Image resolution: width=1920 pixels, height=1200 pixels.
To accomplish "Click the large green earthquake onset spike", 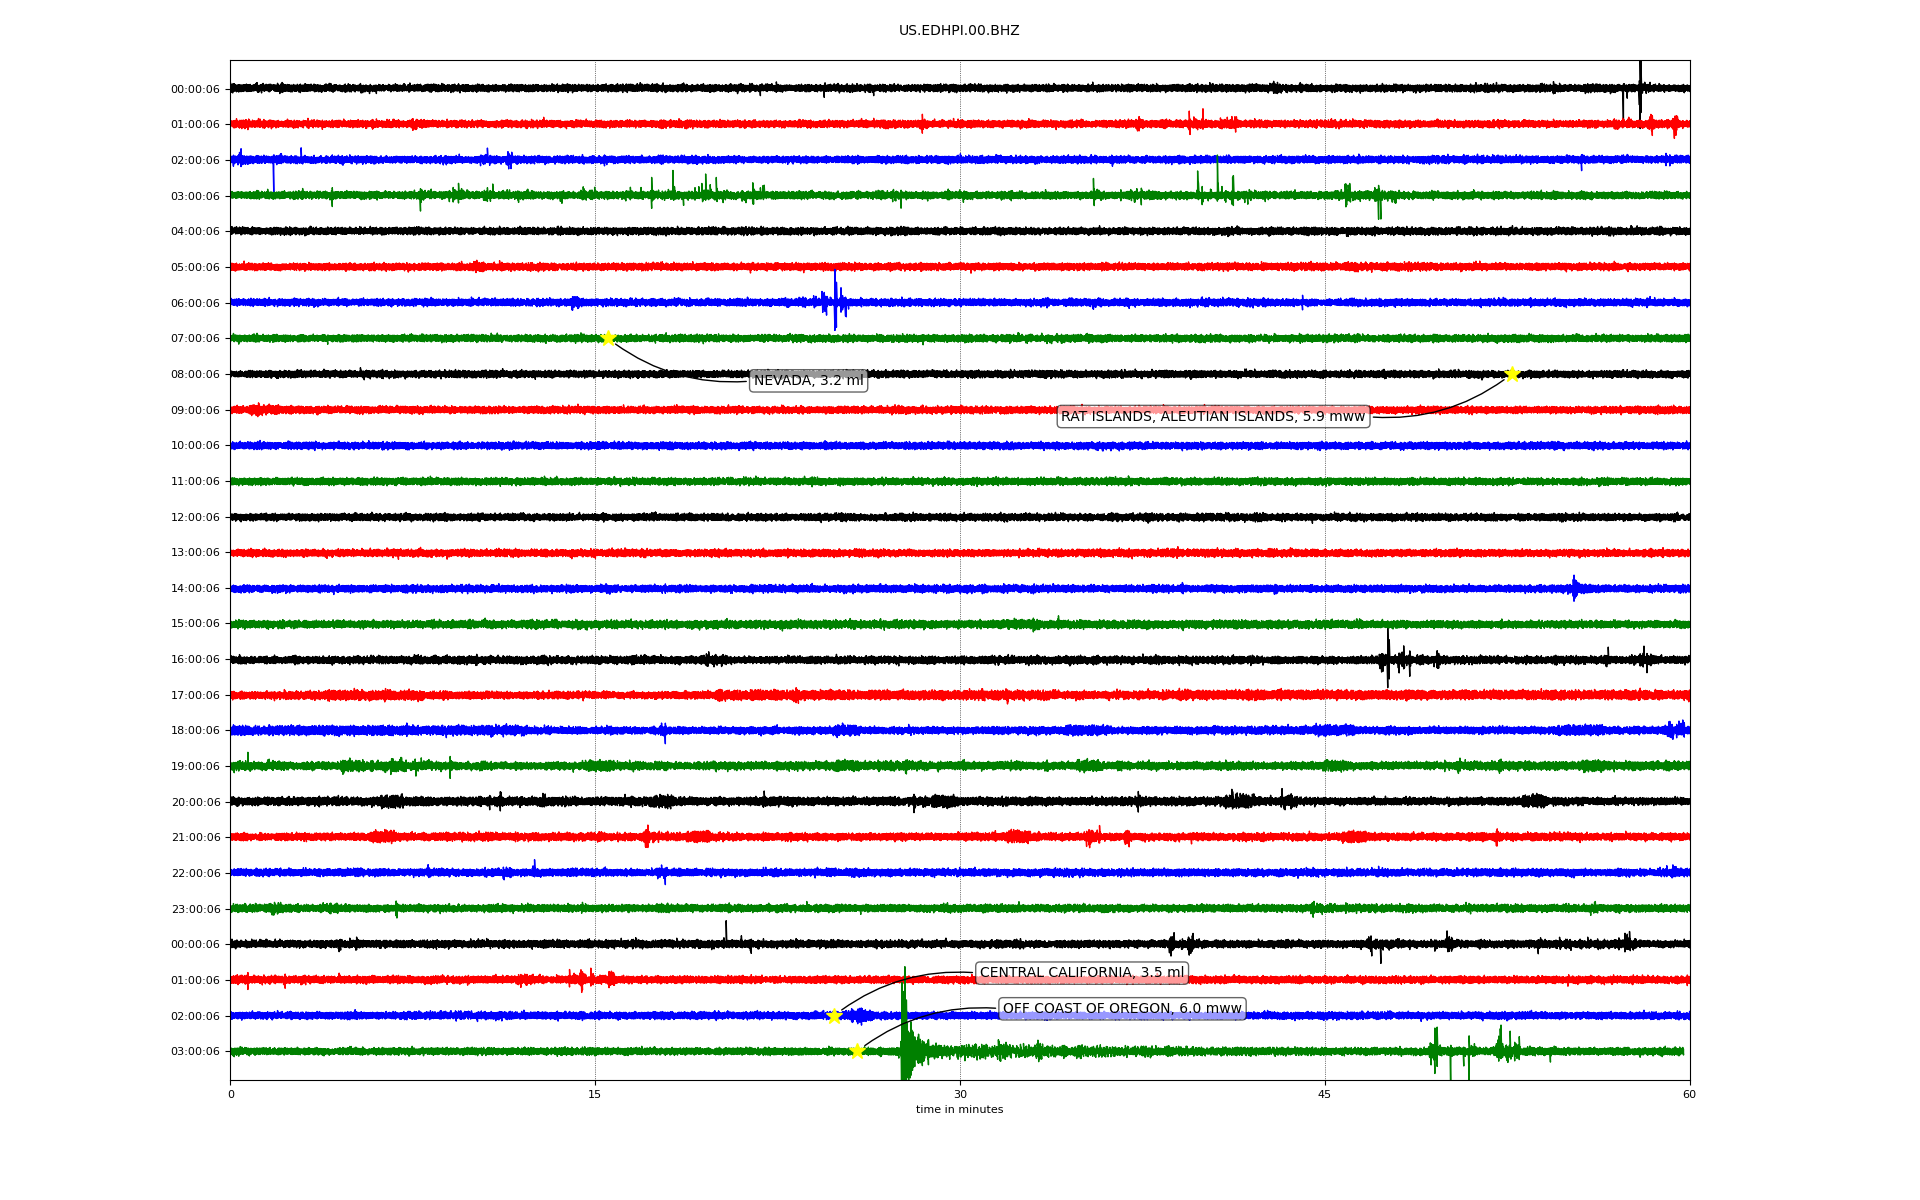I will point(905,1040).
